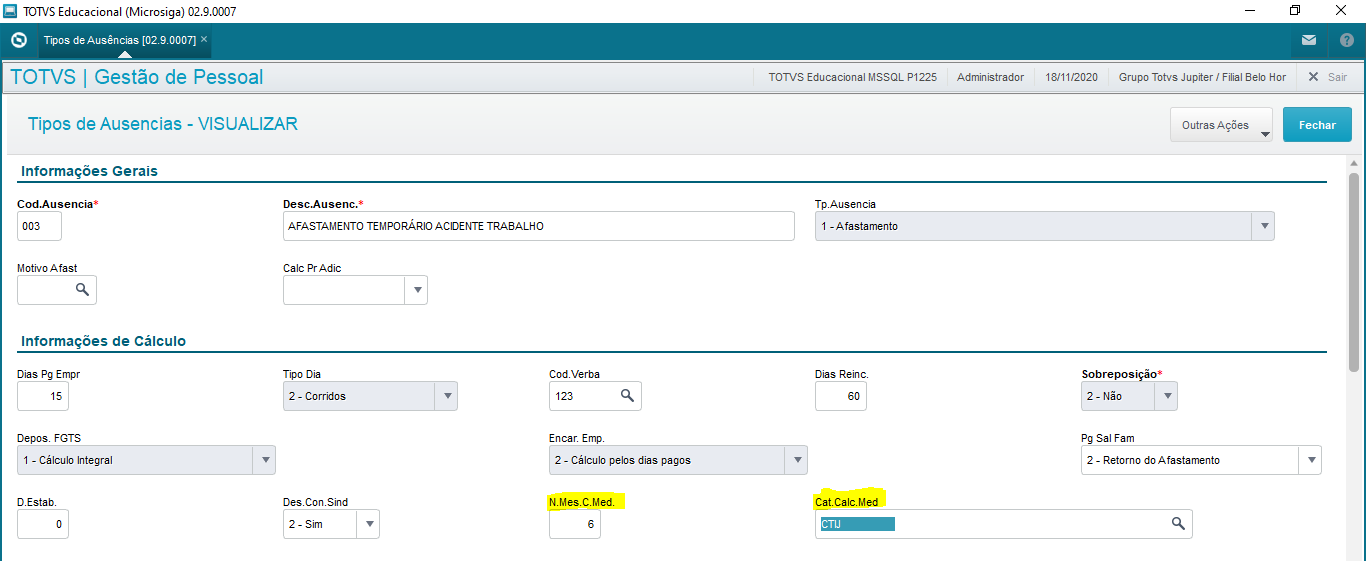Click the vertical scrollbar thumb

(x=1354, y=272)
